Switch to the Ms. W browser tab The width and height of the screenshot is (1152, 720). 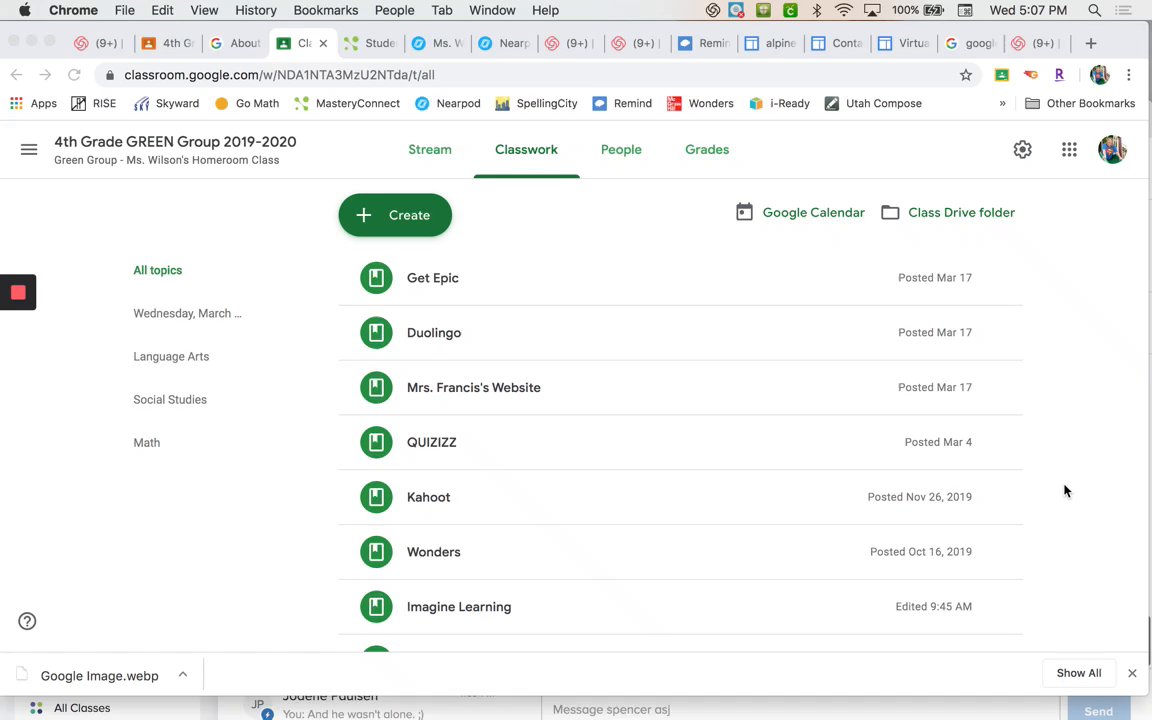pos(438,43)
